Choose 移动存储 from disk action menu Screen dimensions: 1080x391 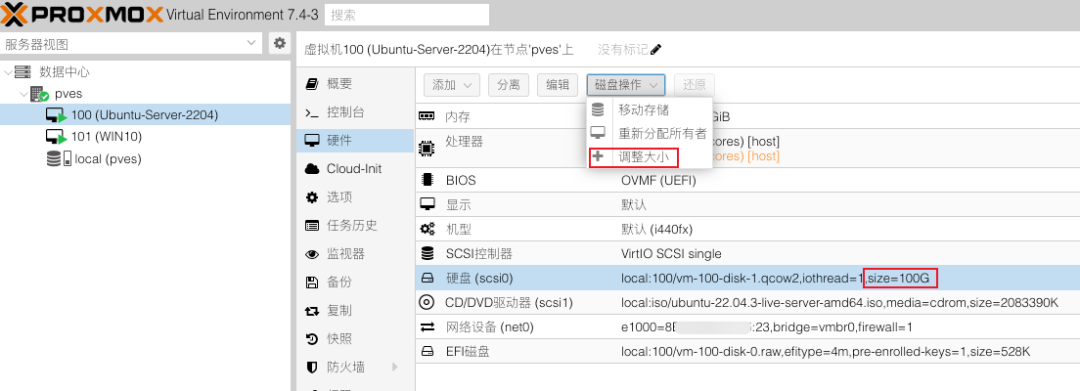pyautogui.click(x=649, y=110)
